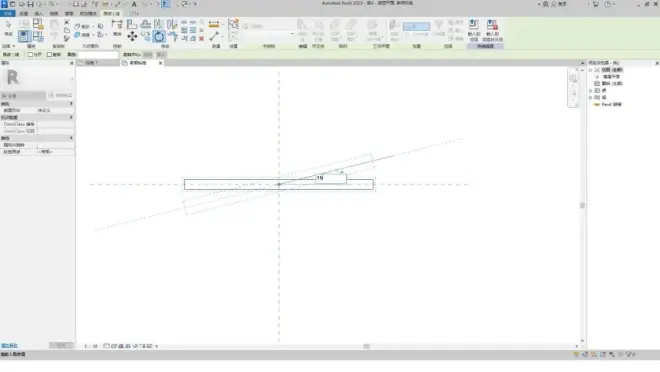Screen dimensions: 660x372
Task: Click the Cut clipboard scissors icon
Action: [67, 22]
